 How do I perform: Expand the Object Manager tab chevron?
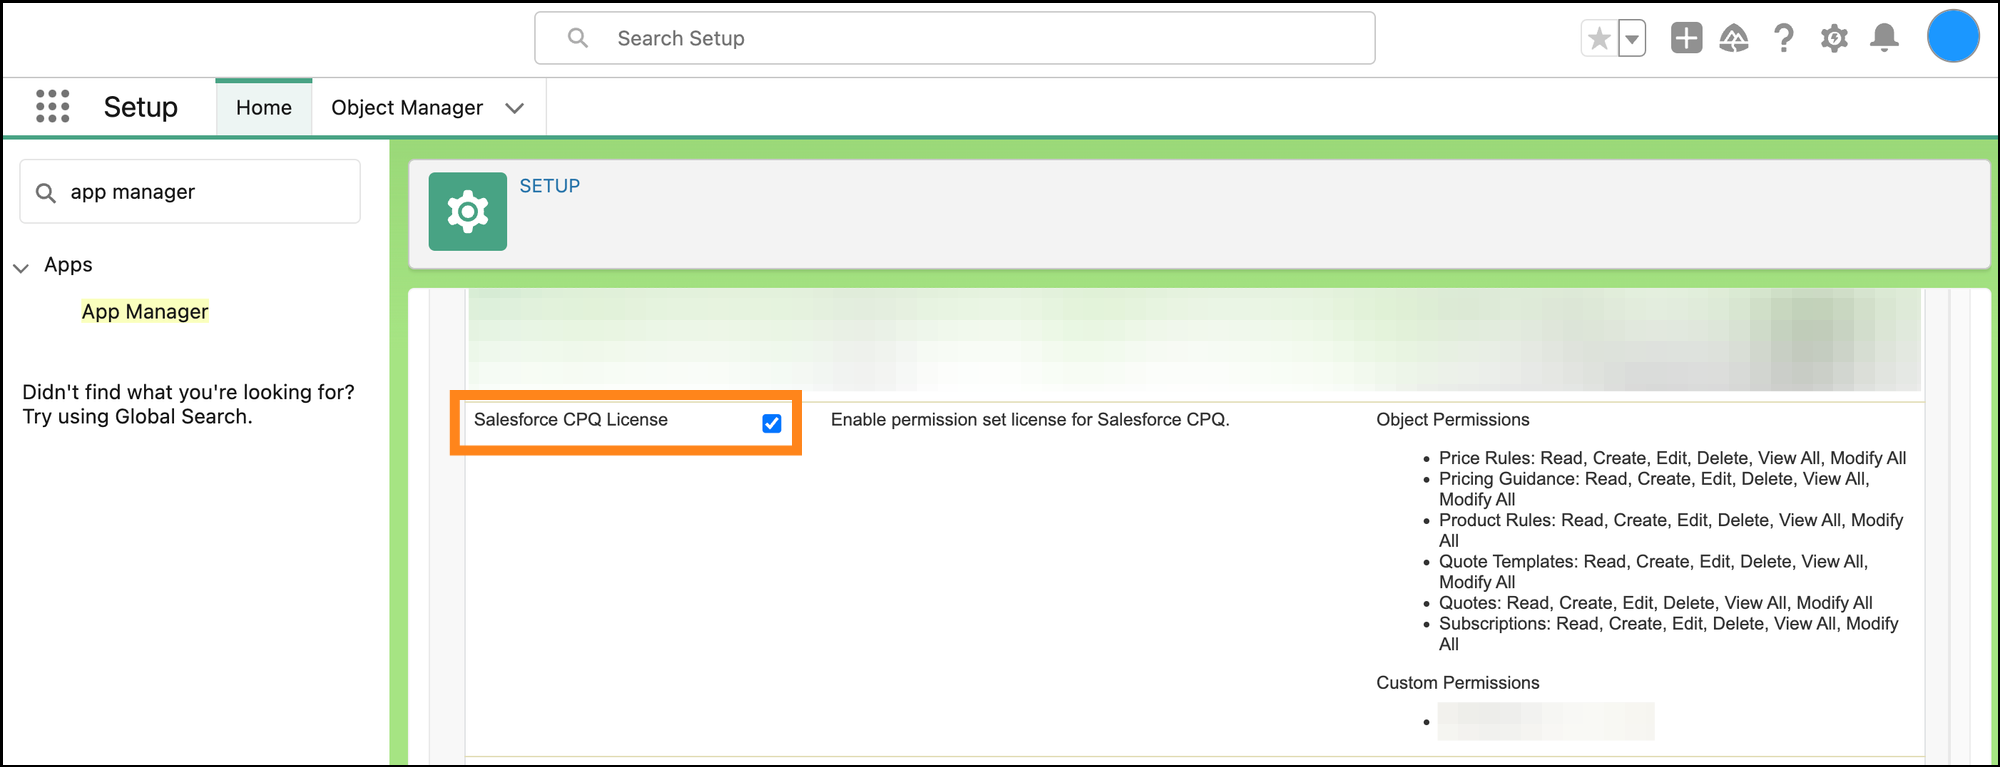coord(515,108)
